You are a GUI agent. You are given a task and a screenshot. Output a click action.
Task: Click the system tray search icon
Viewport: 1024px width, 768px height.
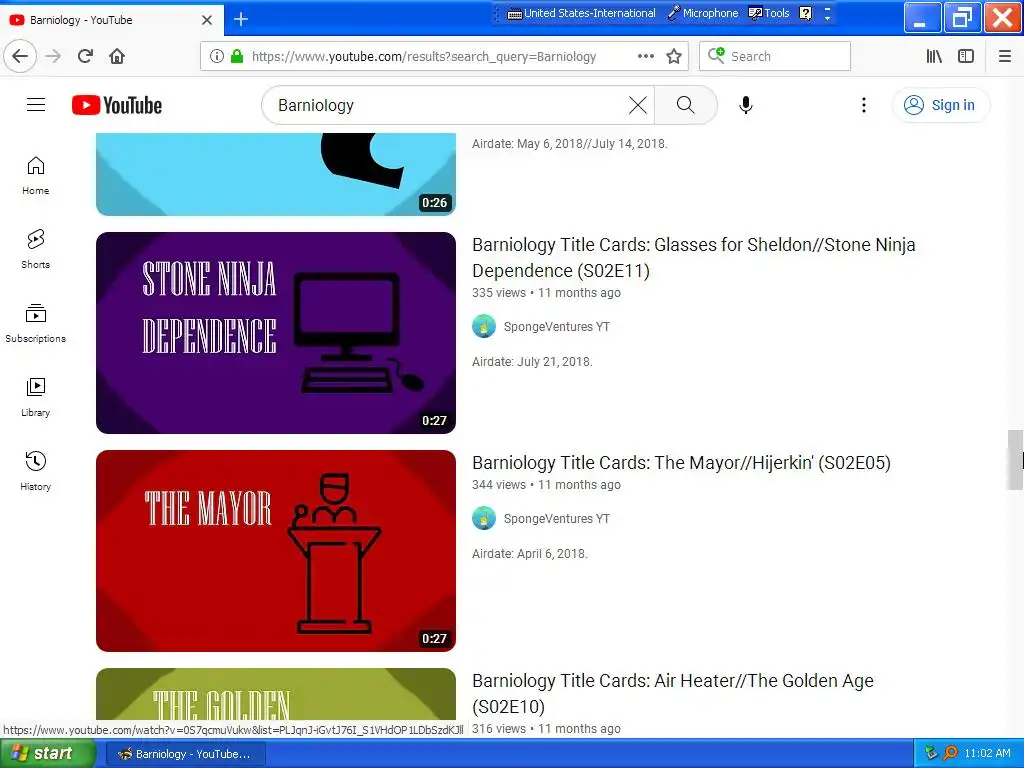[950, 754]
